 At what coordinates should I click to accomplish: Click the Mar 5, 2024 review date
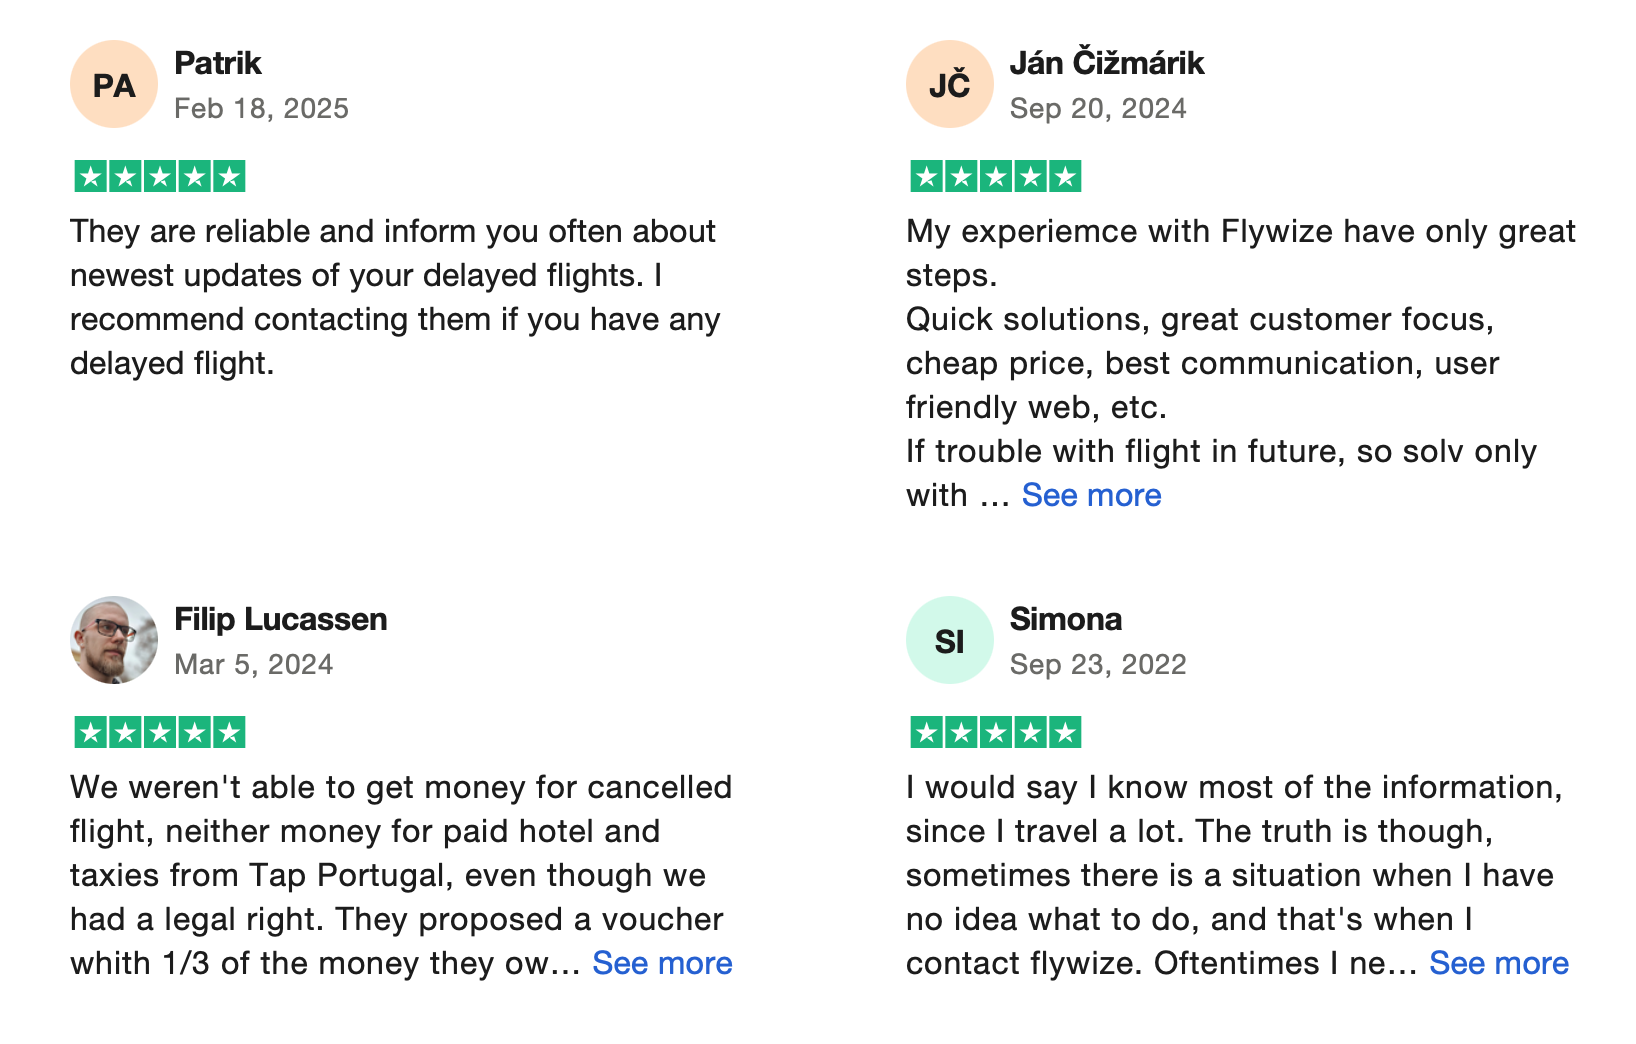254,664
